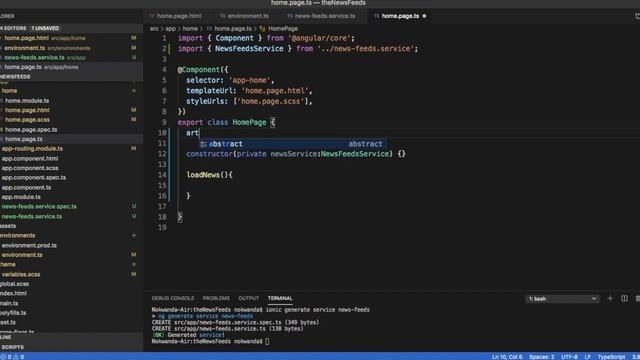Expand the NPM SCRIPTS section

(71, 347)
